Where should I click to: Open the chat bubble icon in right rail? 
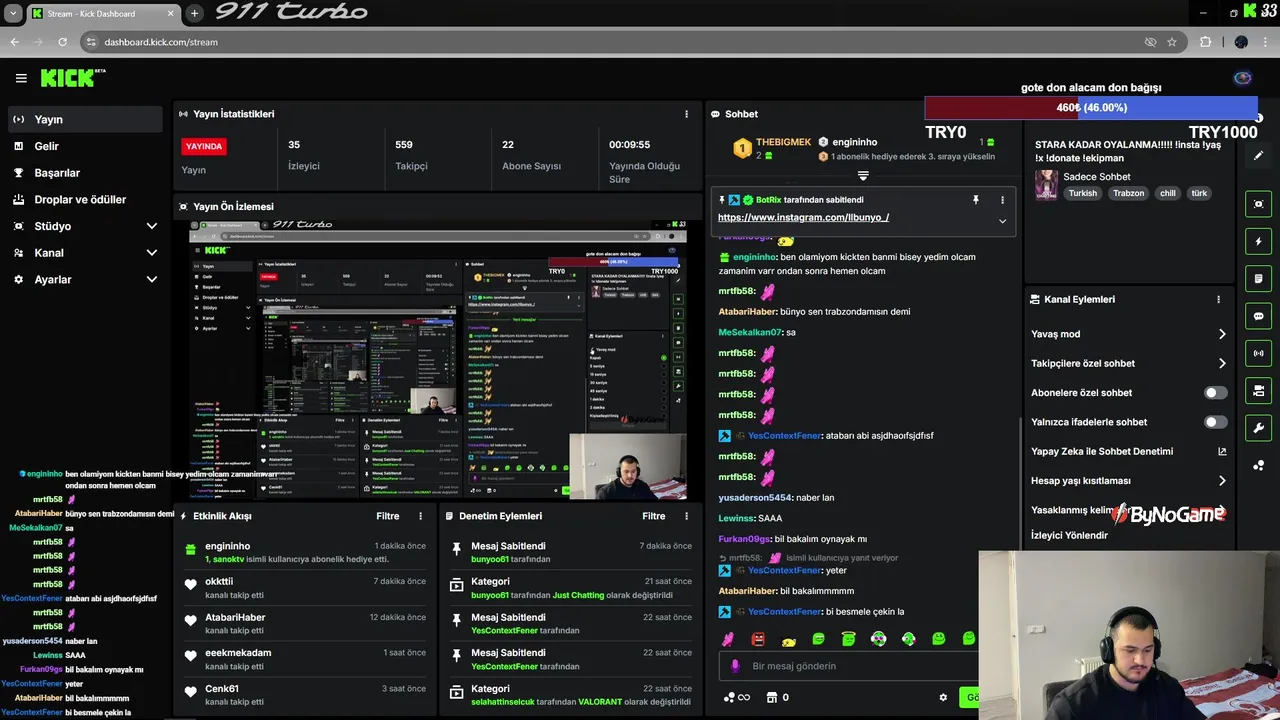tap(1258, 316)
